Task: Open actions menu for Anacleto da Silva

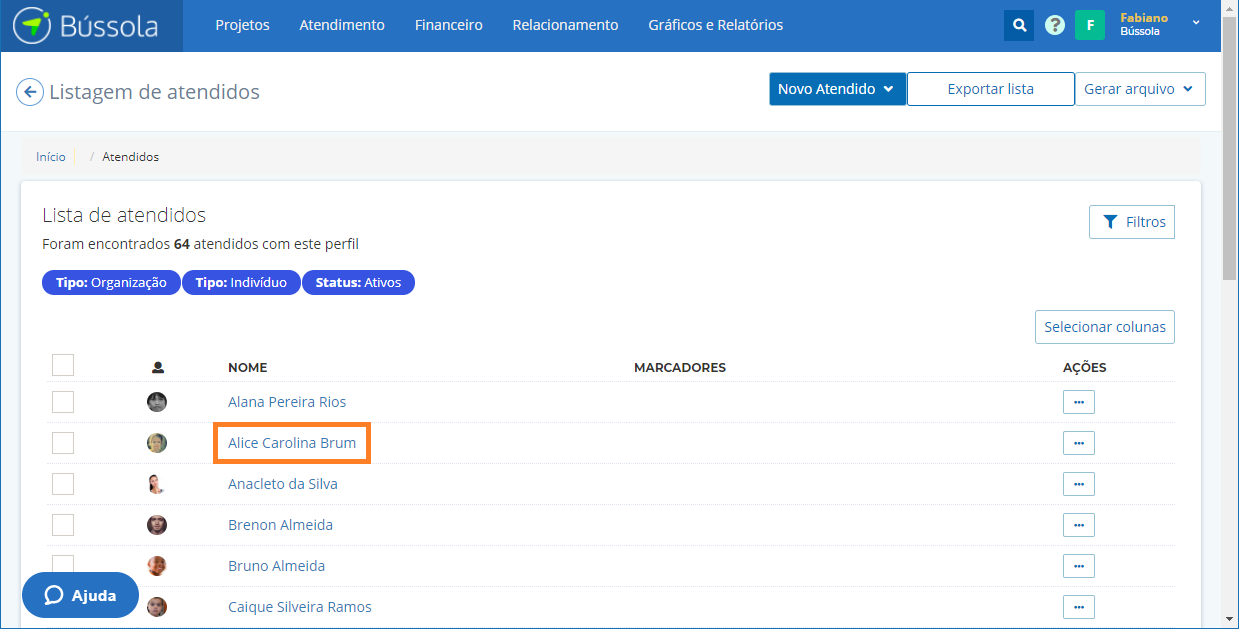Action: (x=1078, y=484)
